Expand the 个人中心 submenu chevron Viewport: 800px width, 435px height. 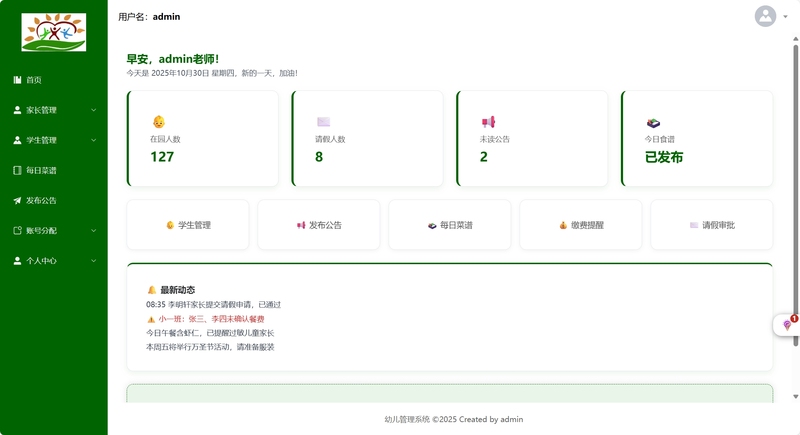point(93,261)
